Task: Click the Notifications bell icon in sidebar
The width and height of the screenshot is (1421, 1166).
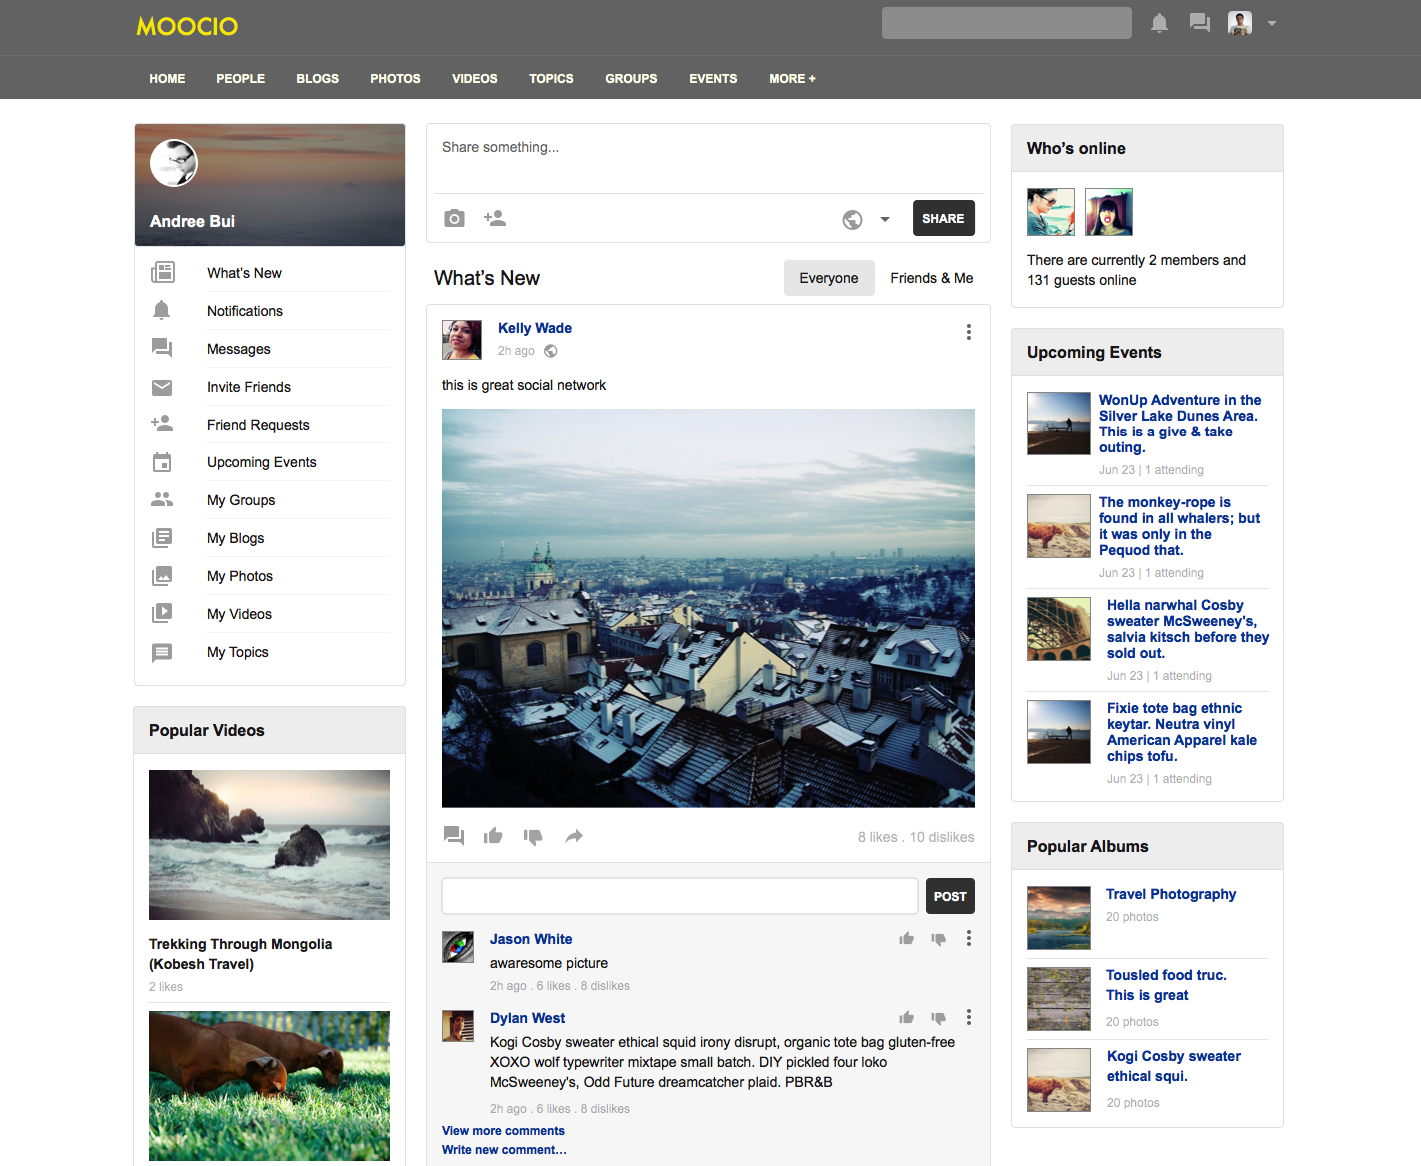Action: (162, 310)
